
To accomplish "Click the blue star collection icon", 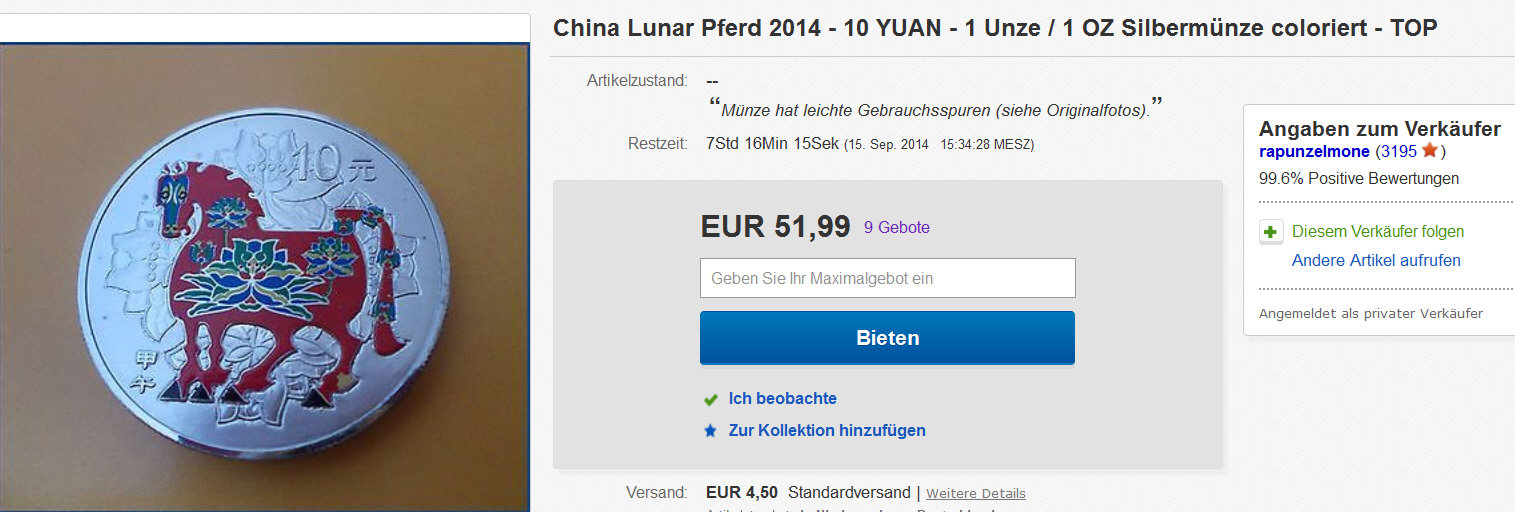I will [x=711, y=431].
